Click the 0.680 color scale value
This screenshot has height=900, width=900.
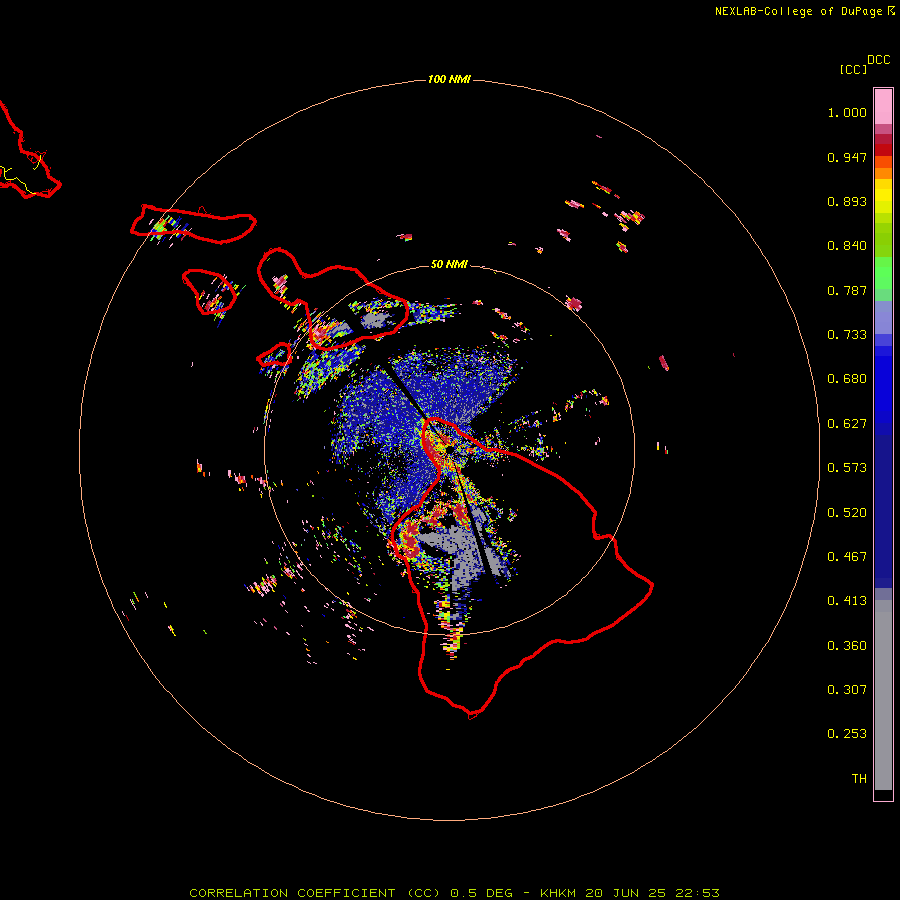(847, 379)
